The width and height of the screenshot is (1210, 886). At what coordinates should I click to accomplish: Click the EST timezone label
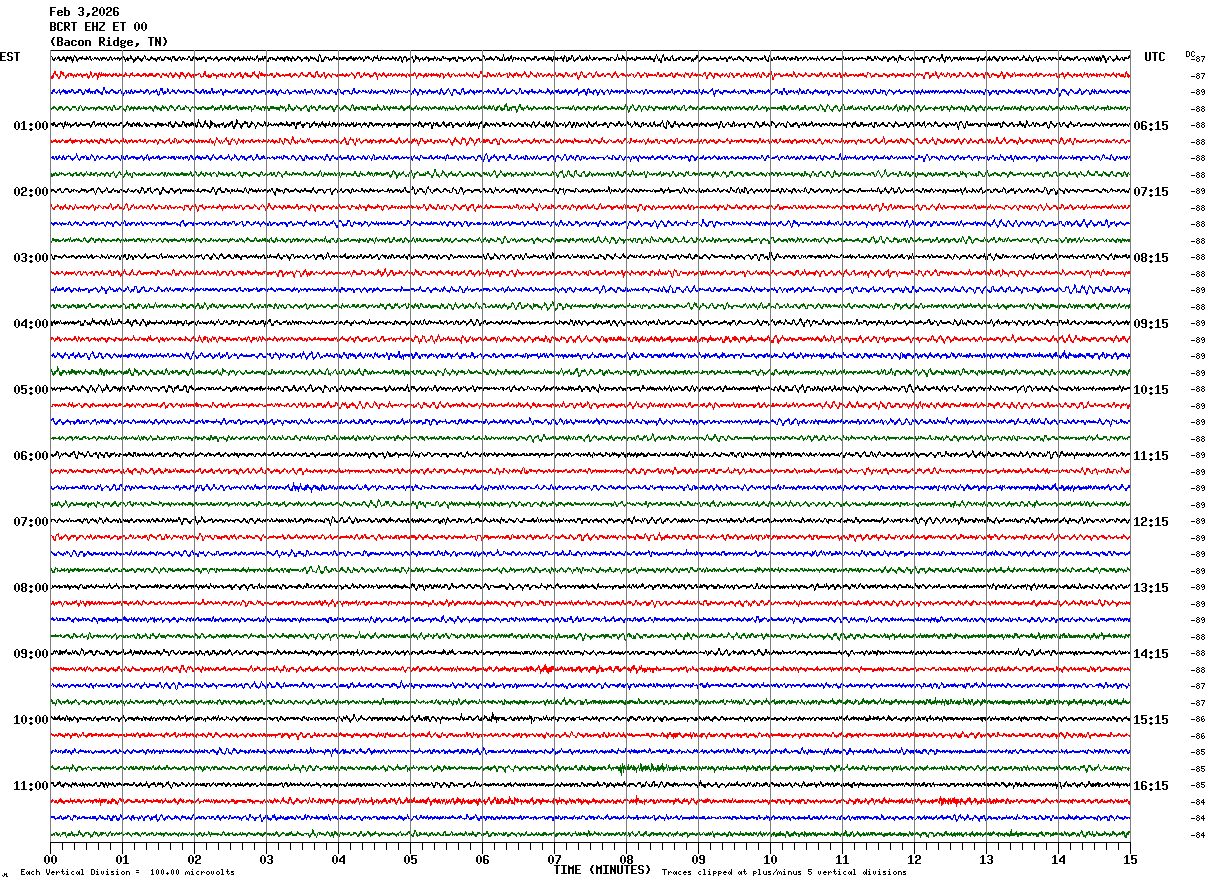(10, 57)
